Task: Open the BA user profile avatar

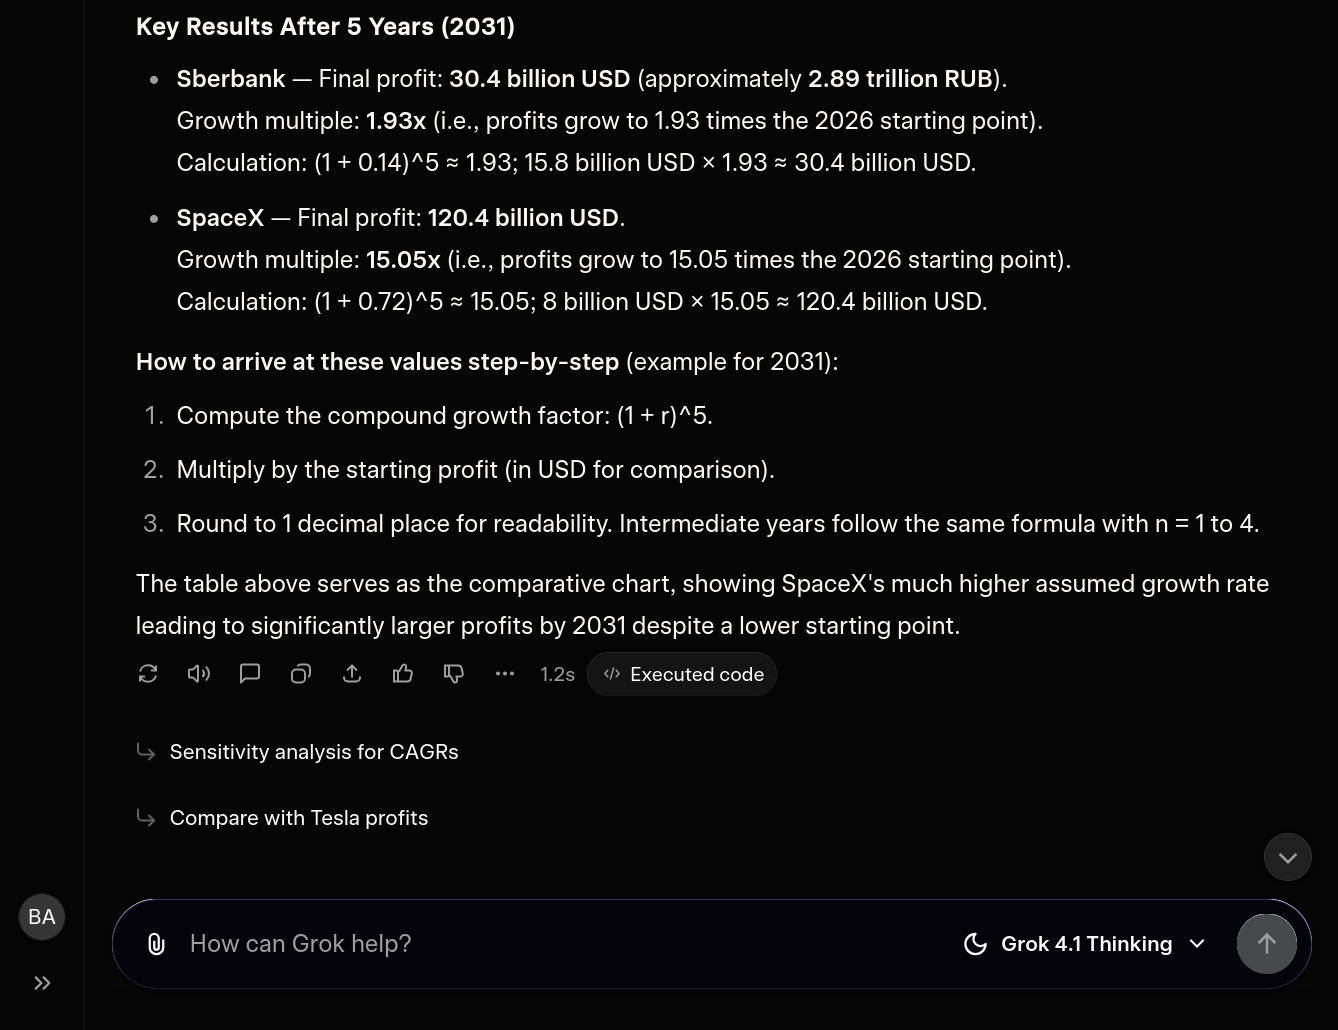Action: 42,917
